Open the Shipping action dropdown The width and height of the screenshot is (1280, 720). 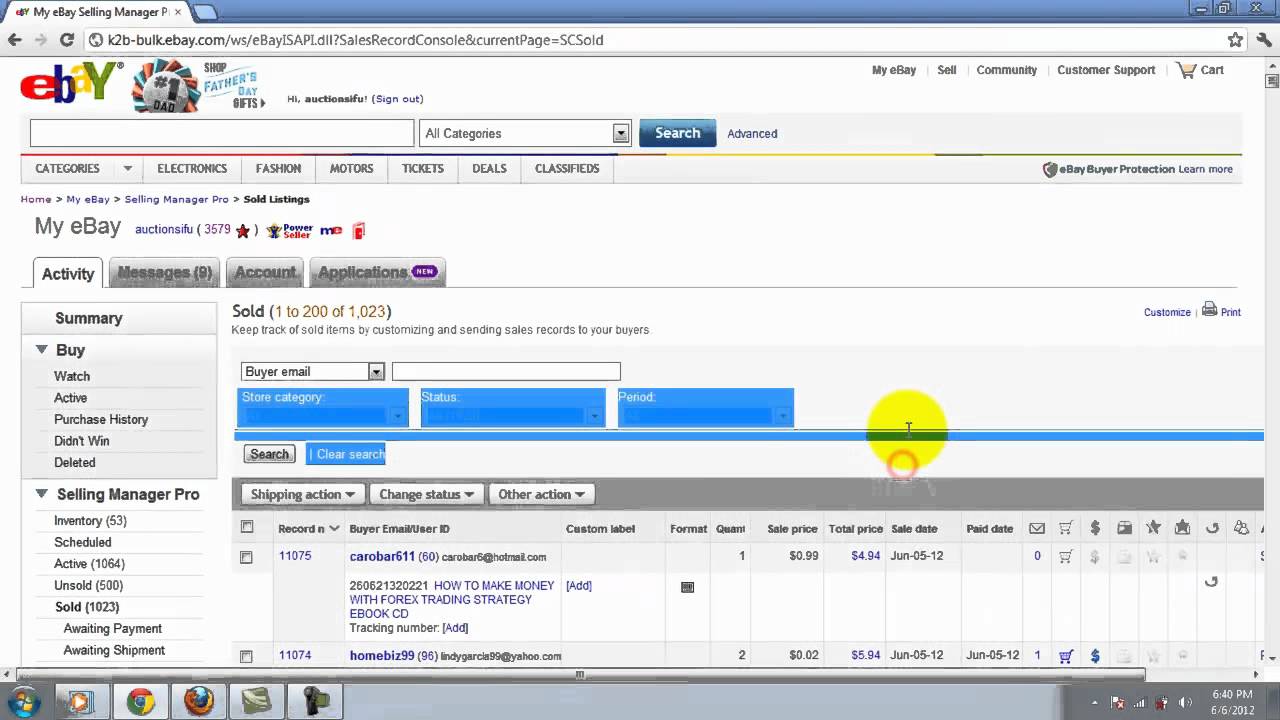[x=303, y=494]
